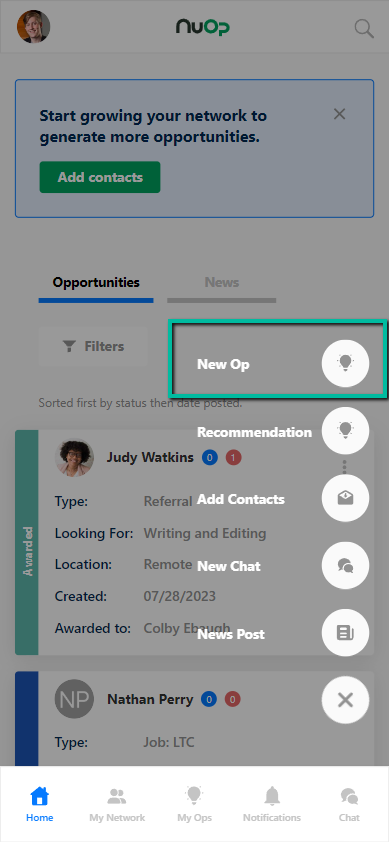Open Notifications bell in bottom bar
This screenshot has width=389, height=842.
(272, 804)
